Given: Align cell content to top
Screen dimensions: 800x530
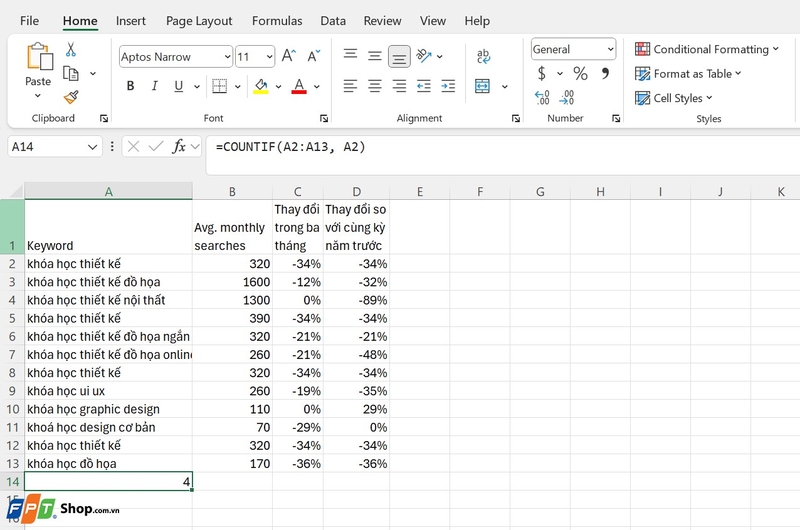Looking at the screenshot, I should click(350, 54).
